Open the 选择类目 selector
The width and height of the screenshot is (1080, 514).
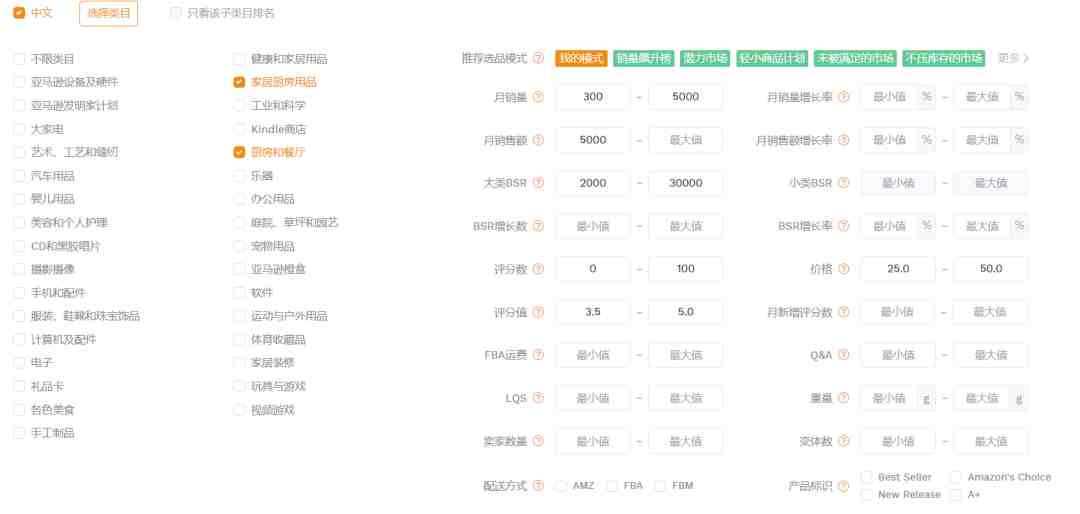pyautogui.click(x=108, y=13)
